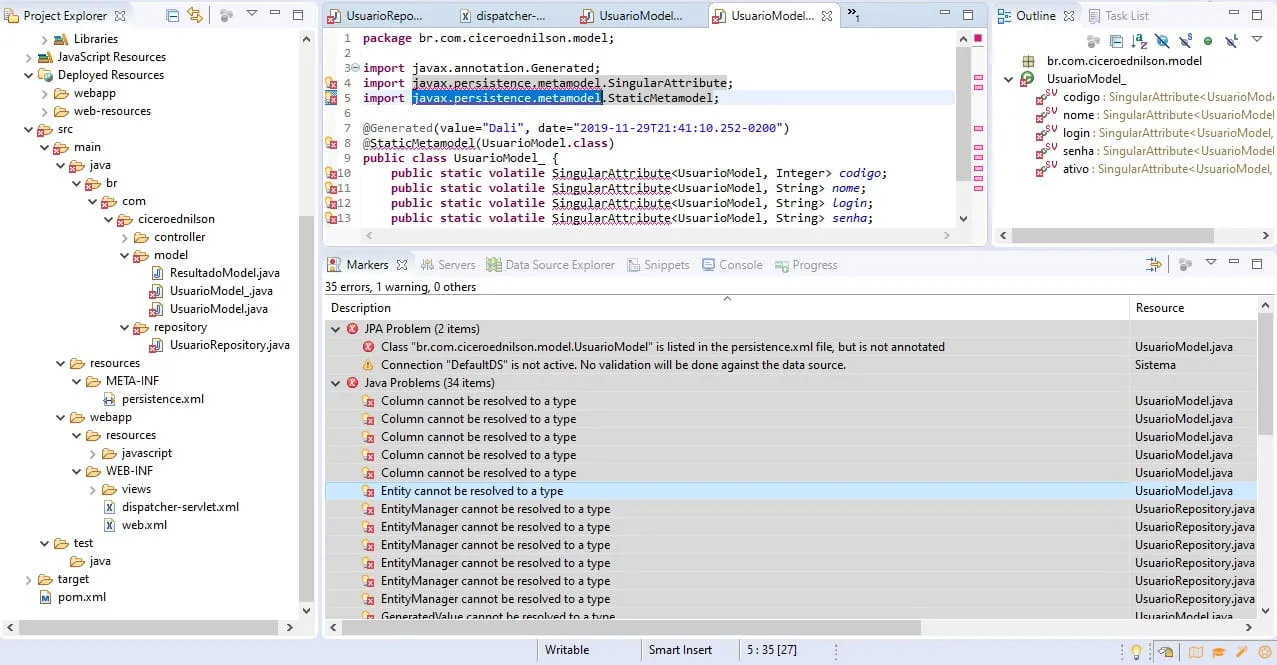Collapse all in Project Explorer toolbar
Screen dimensions: 1277x665
(x=172, y=16)
